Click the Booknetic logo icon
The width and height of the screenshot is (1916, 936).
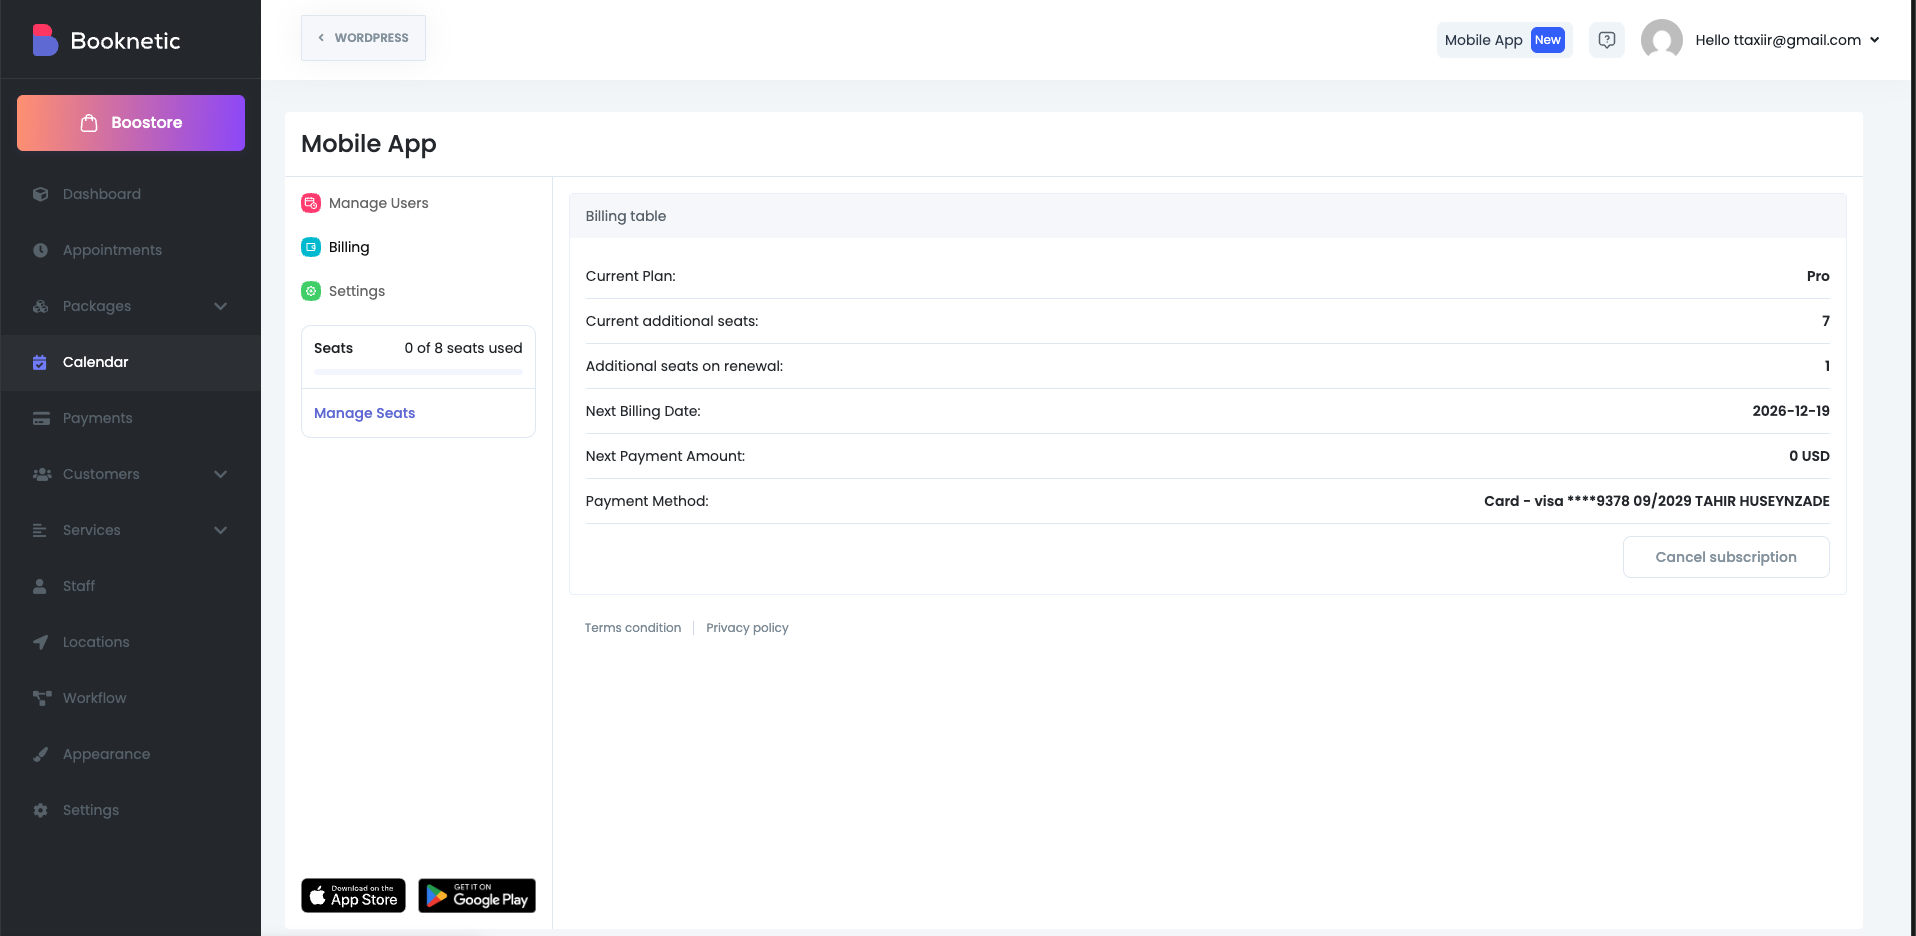click(x=45, y=40)
